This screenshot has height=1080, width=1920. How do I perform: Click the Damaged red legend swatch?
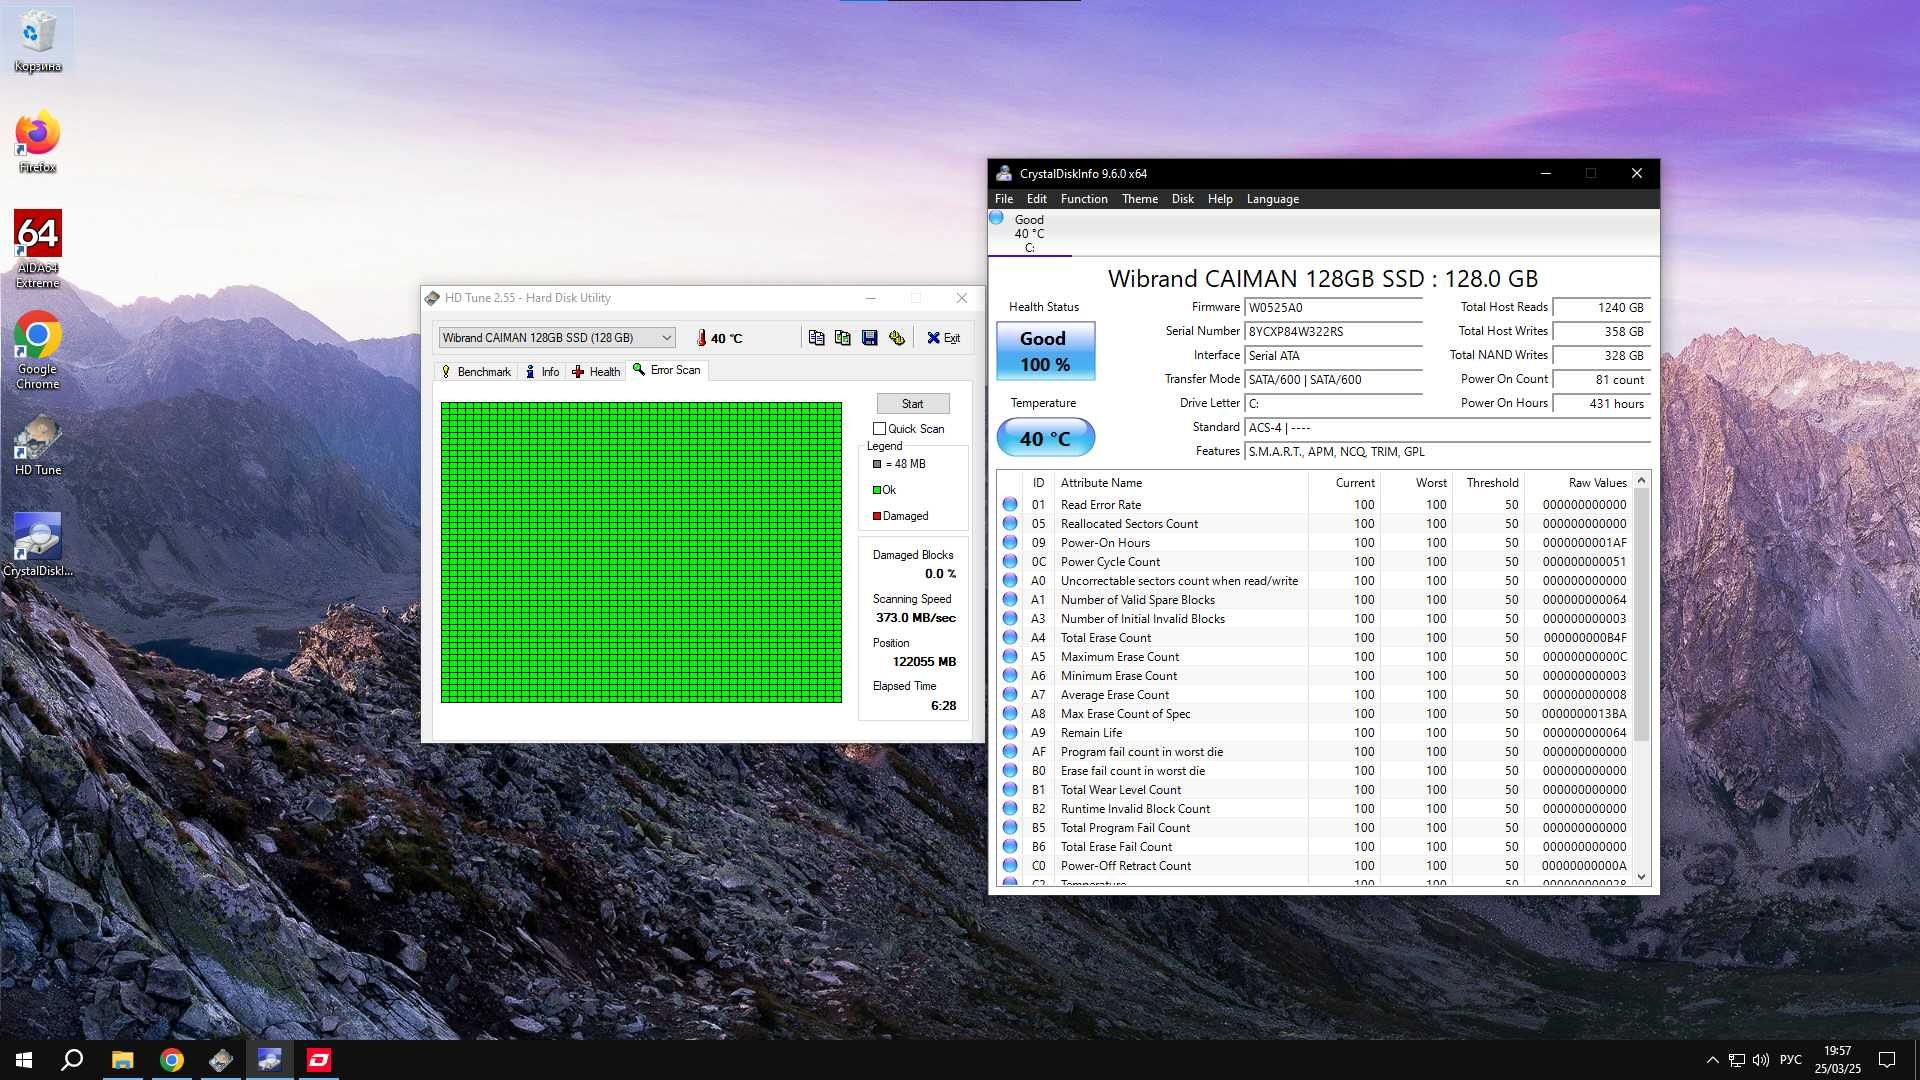point(877,516)
